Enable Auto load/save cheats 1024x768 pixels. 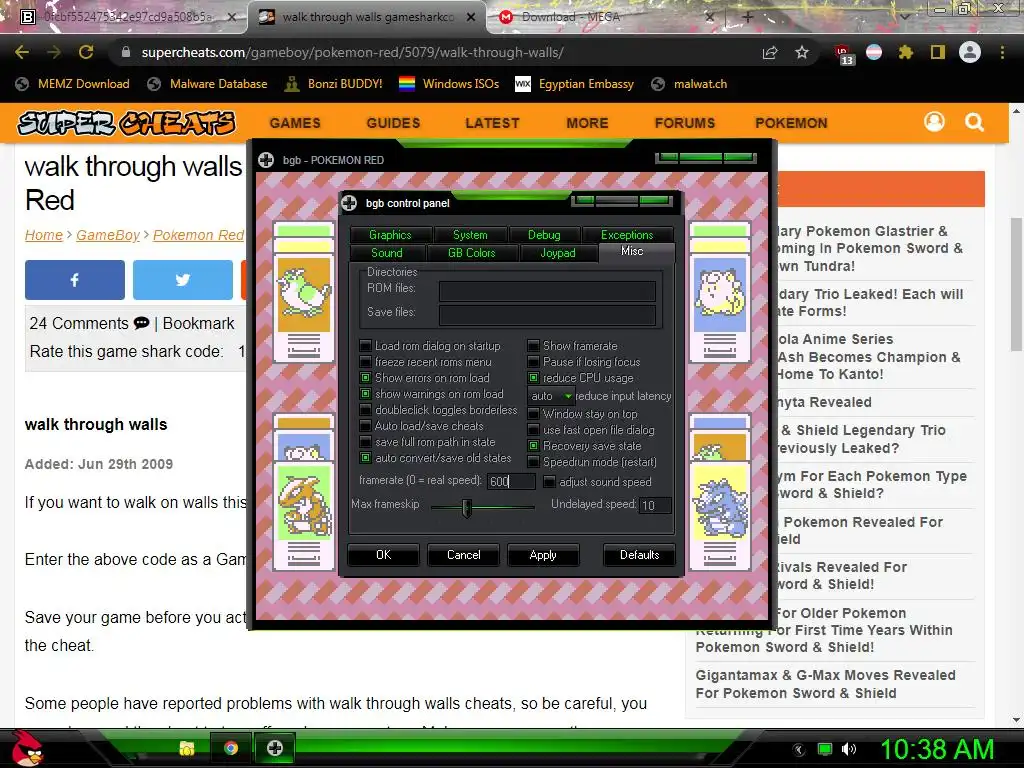(x=365, y=426)
